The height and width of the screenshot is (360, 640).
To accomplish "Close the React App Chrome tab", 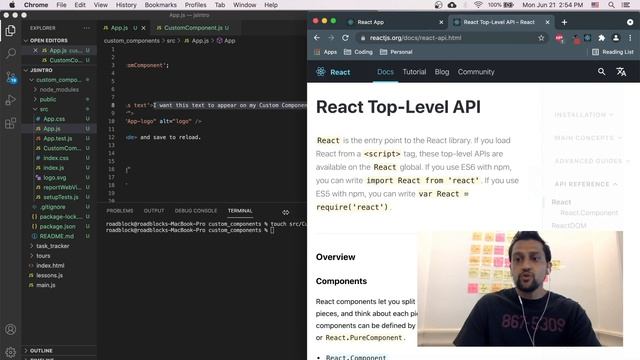I will (x=441, y=22).
